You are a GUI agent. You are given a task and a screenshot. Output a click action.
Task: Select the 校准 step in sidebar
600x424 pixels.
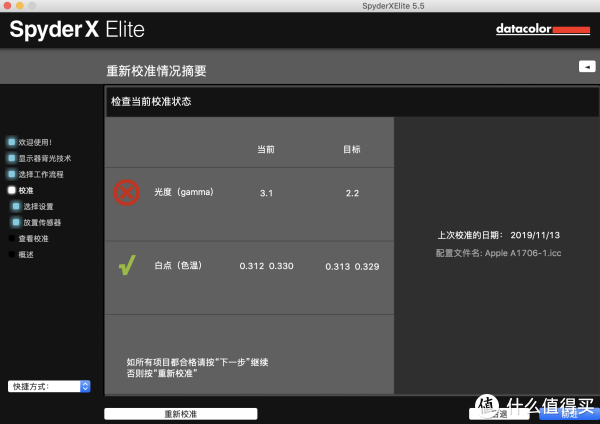tap(21, 190)
